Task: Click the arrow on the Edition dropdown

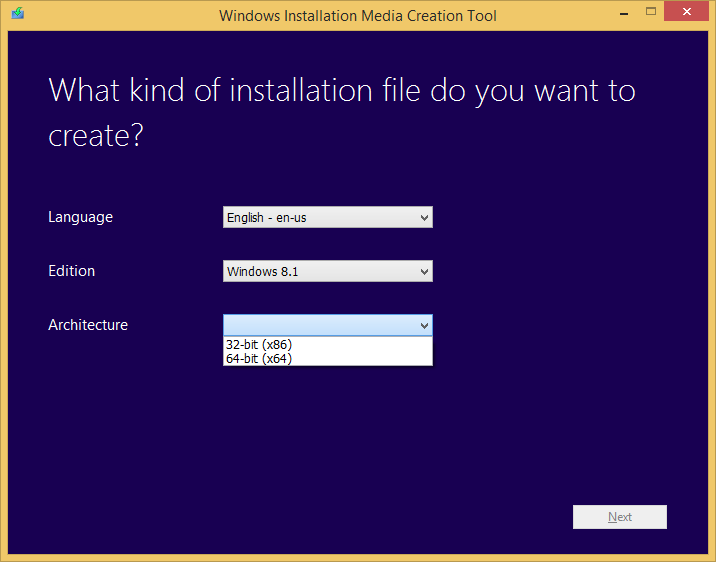Action: point(424,271)
